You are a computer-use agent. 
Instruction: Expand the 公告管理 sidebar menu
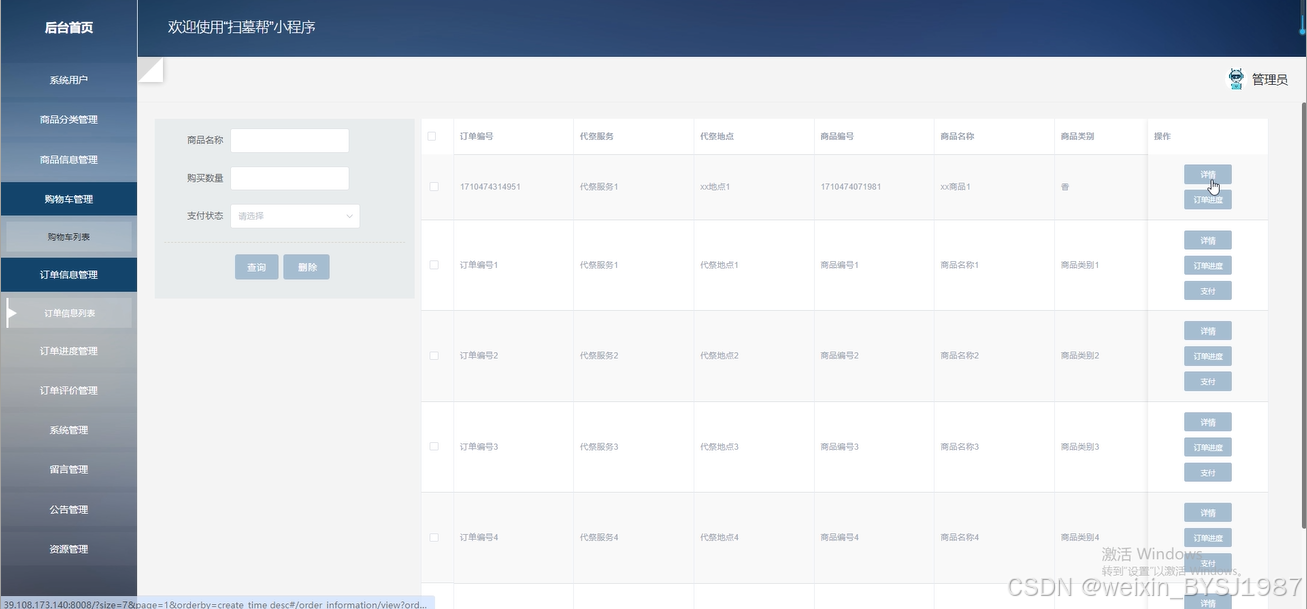[69, 510]
